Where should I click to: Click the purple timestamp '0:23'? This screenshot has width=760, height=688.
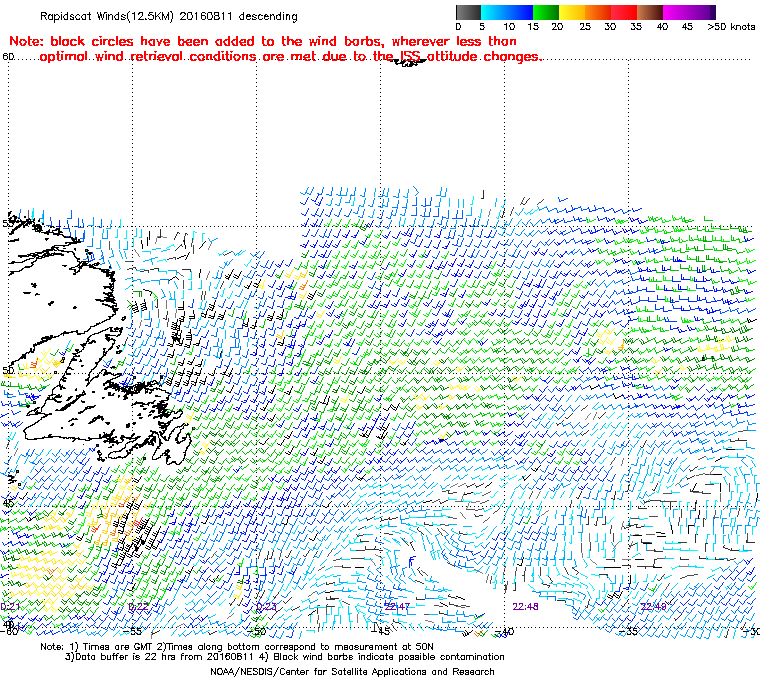tap(266, 607)
